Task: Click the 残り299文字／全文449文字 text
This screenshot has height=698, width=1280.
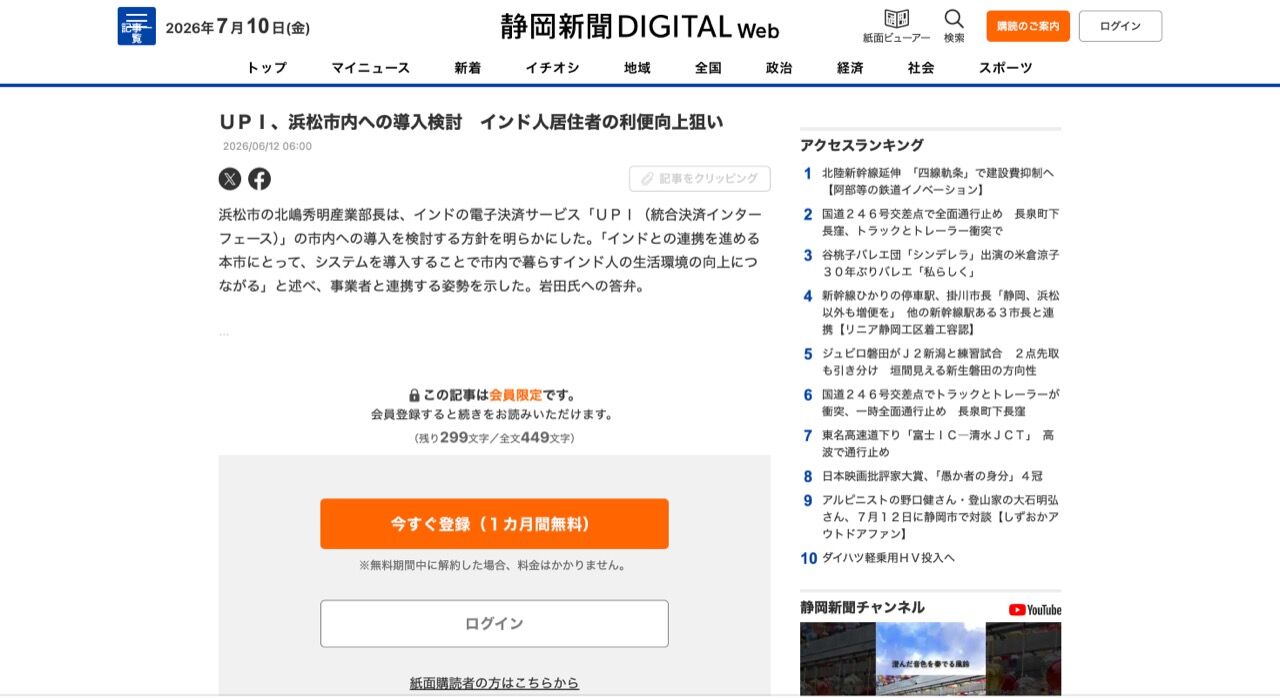Action: pos(494,438)
